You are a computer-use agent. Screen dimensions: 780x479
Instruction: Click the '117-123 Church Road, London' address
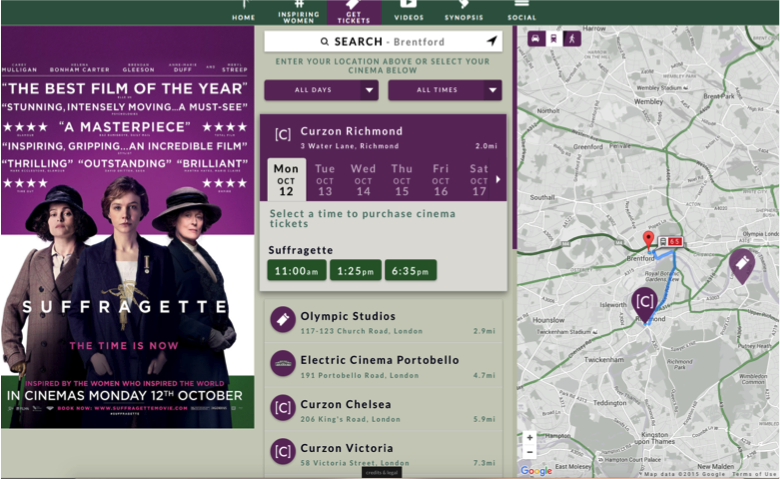(362, 331)
